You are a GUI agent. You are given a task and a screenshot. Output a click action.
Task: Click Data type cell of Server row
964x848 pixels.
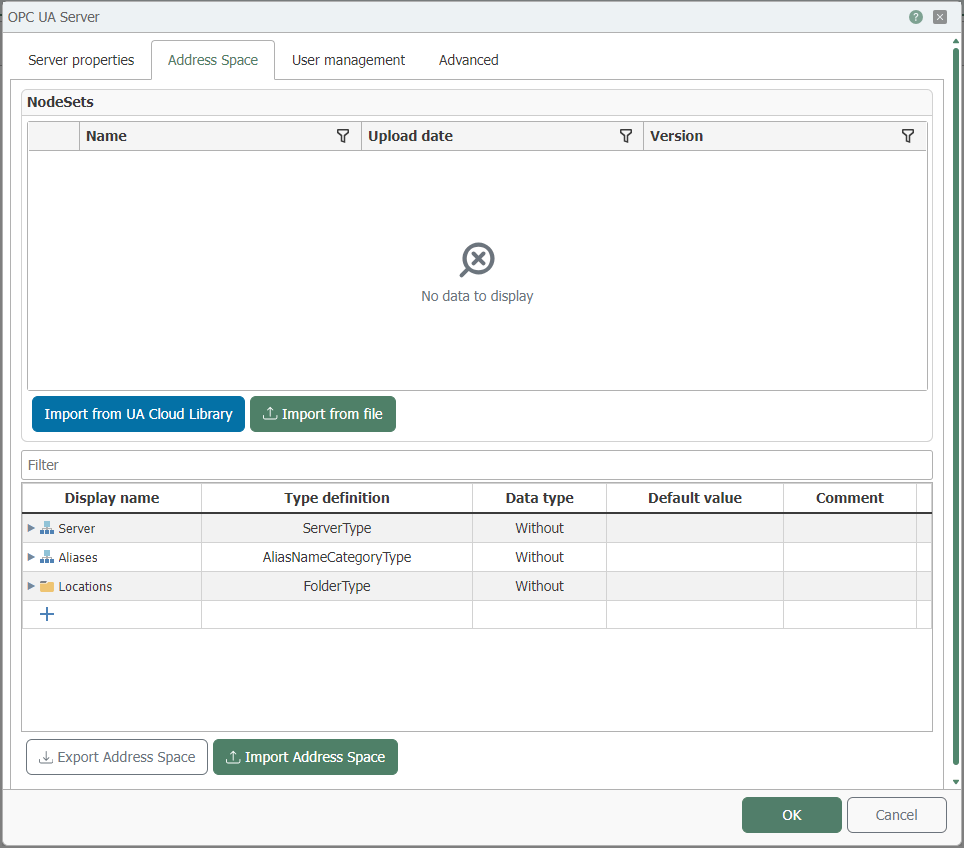(x=539, y=528)
